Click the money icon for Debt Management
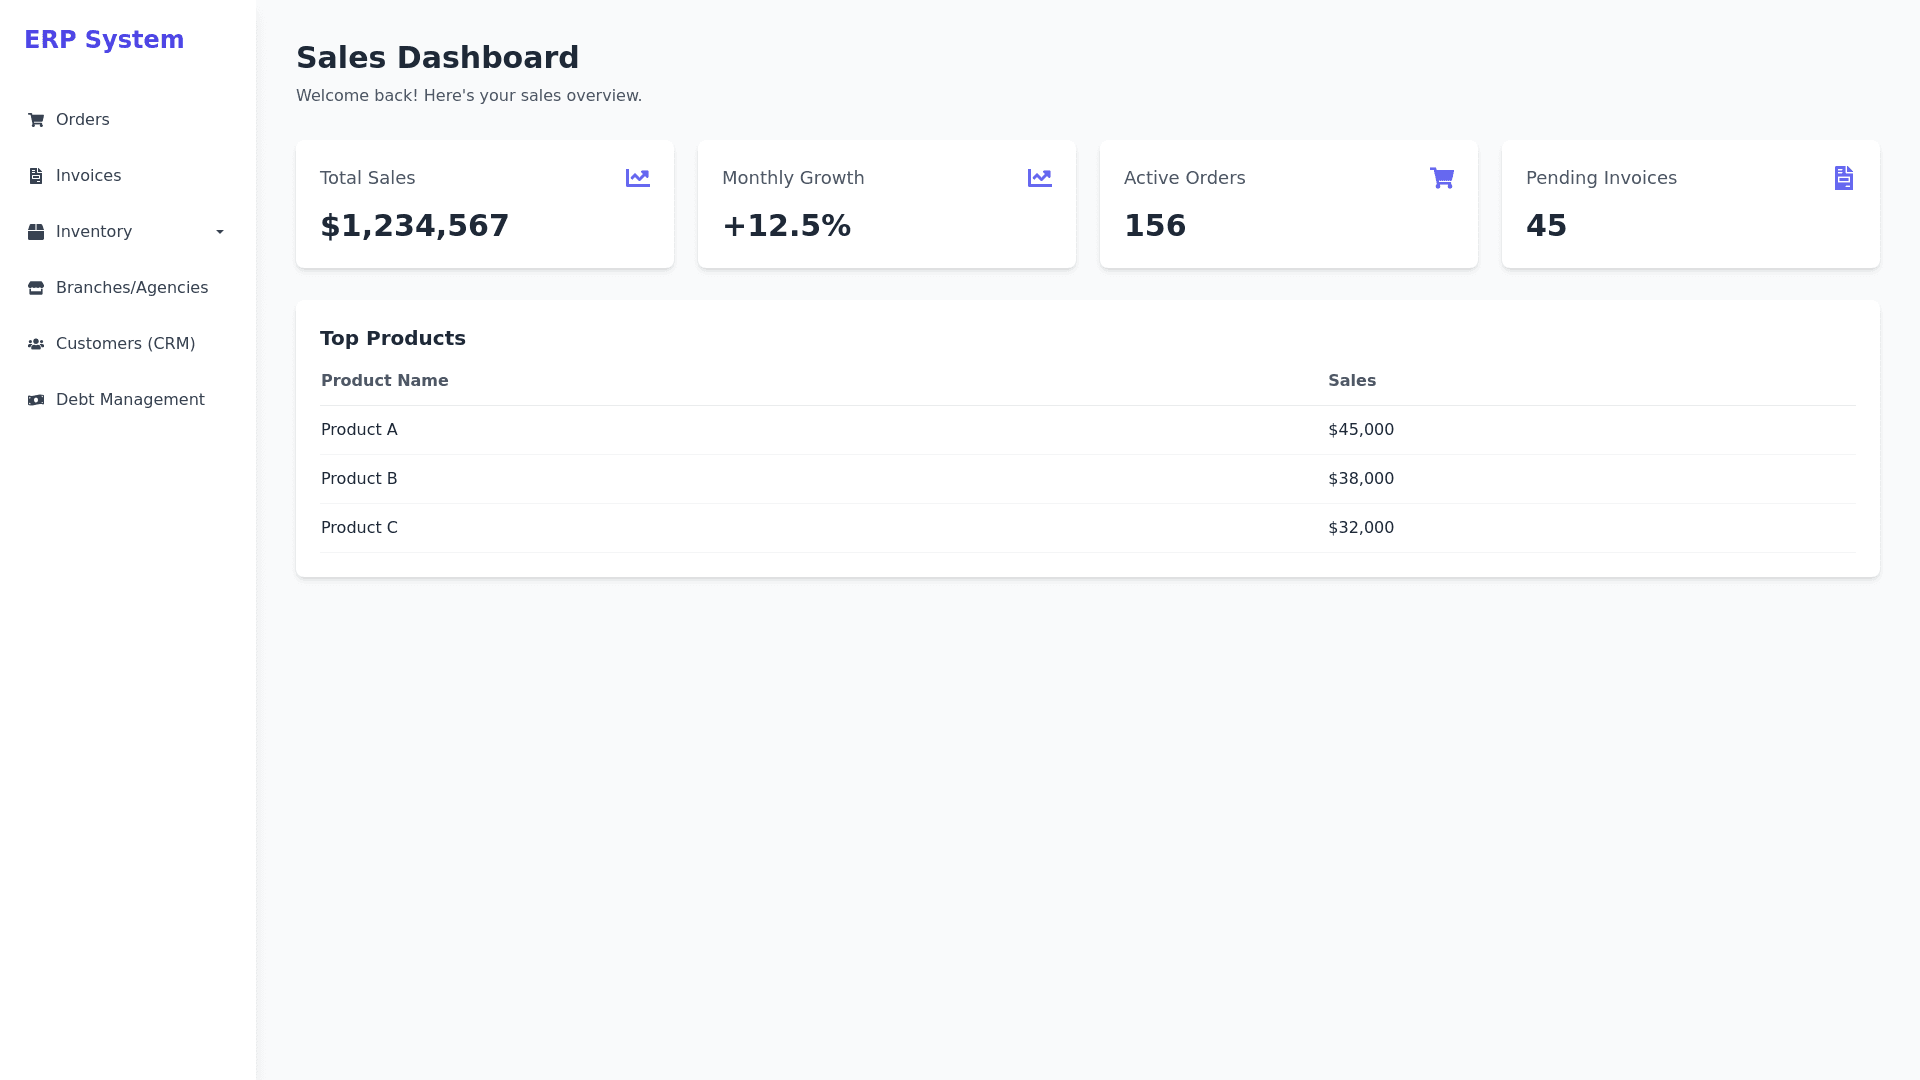The width and height of the screenshot is (1920, 1080). (36, 399)
